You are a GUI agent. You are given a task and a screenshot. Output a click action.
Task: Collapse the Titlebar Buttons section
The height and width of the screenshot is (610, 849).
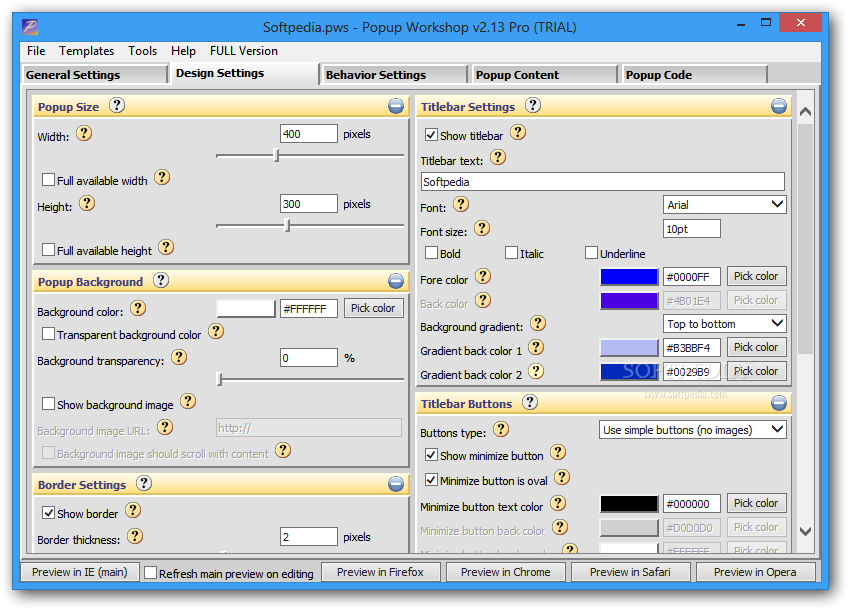pyautogui.click(x=779, y=403)
